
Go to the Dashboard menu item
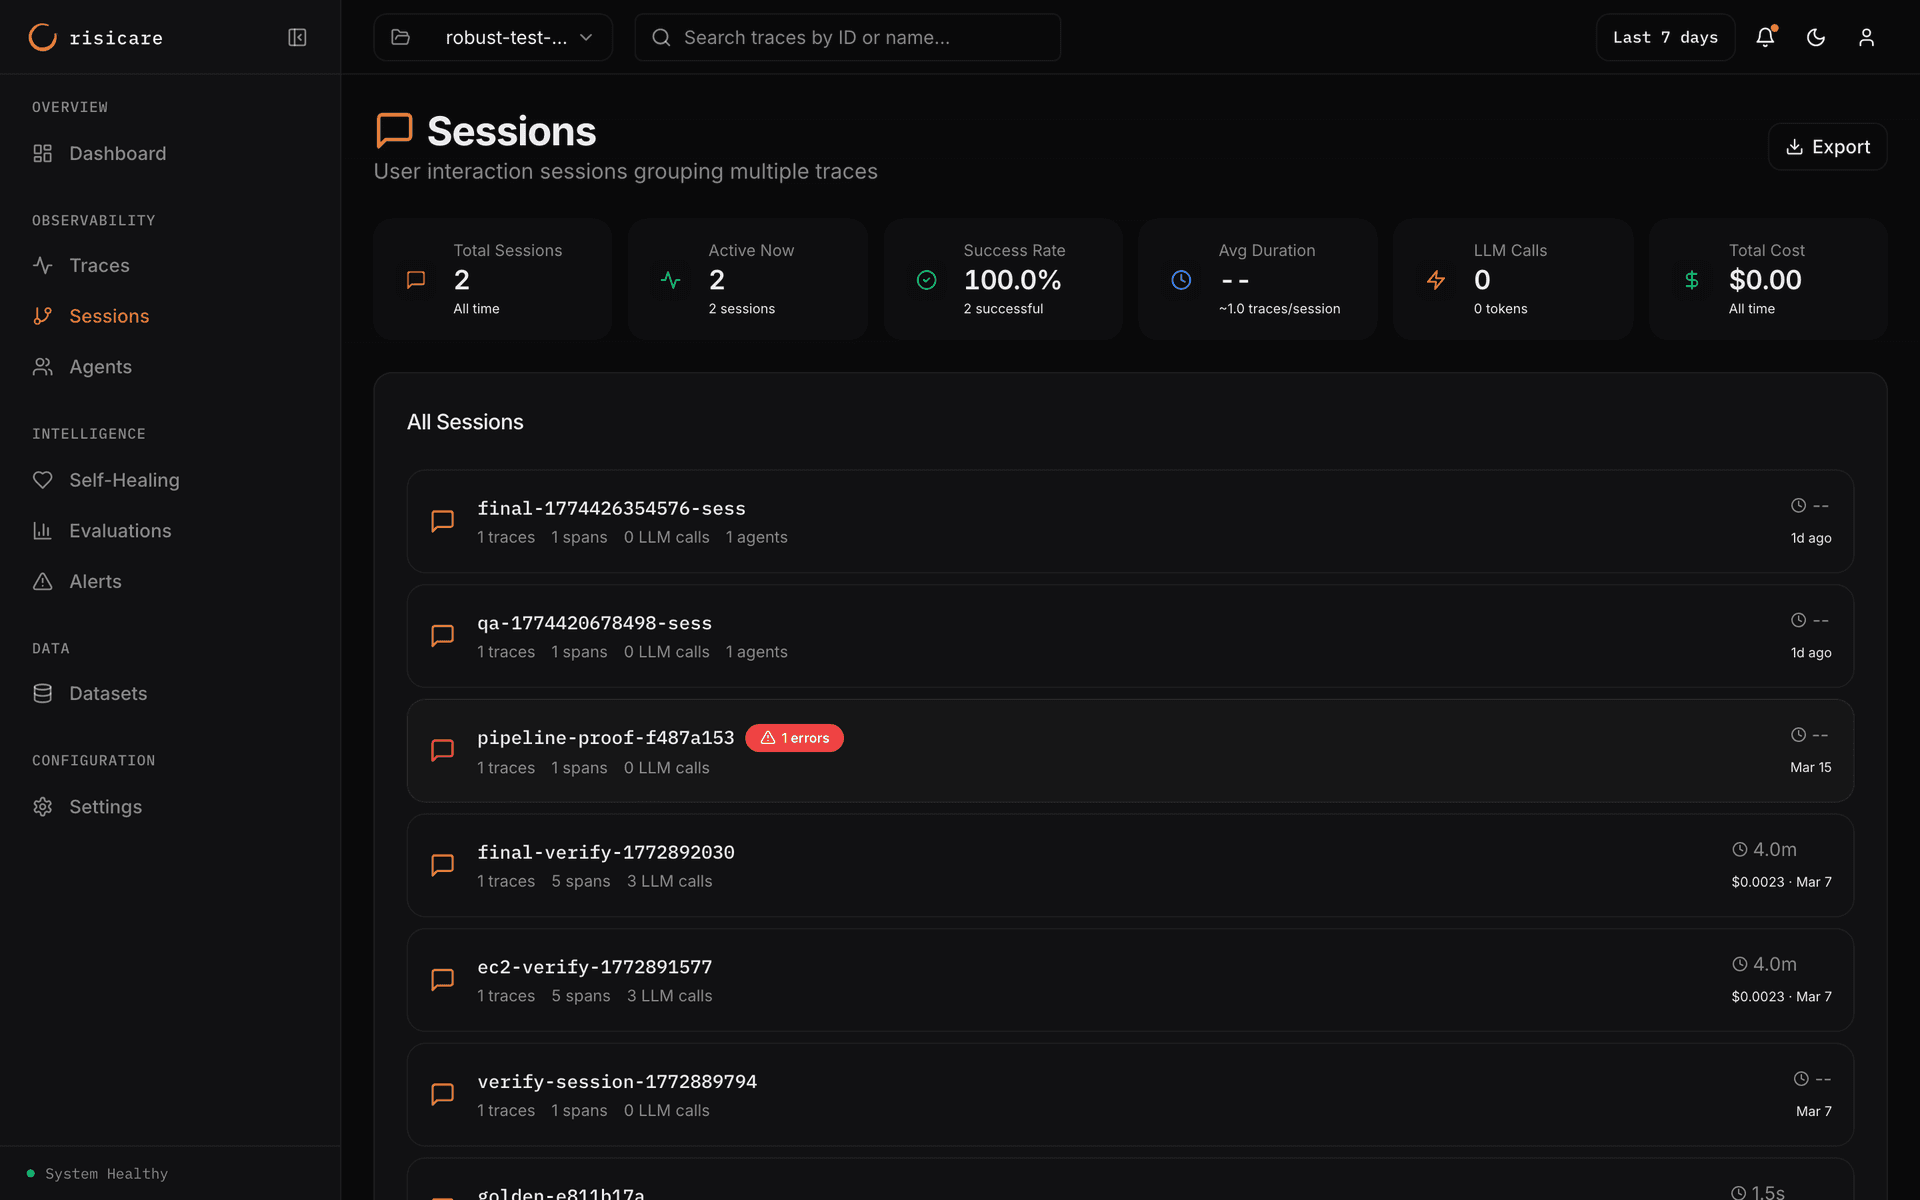tap(117, 153)
